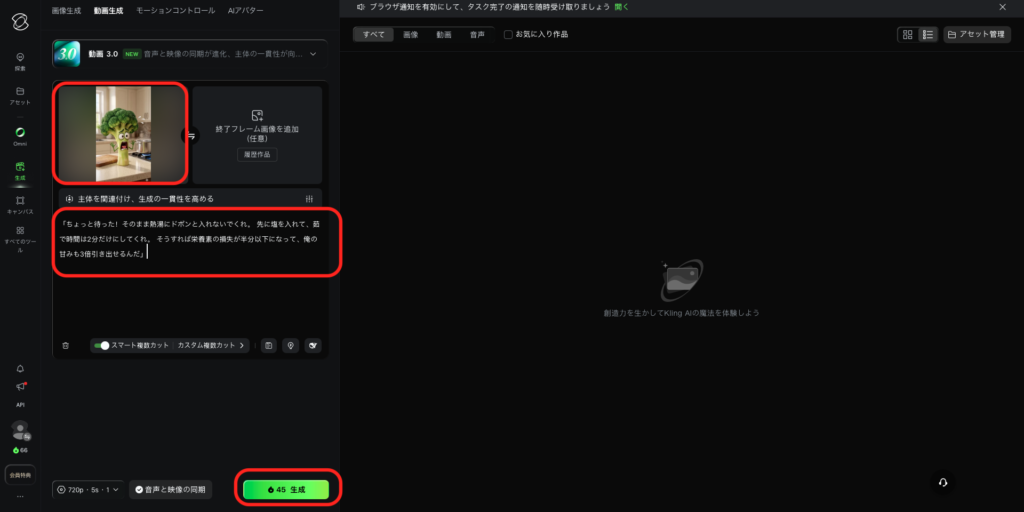Click the 動画 3.0 model thumbnail icon
The image size is (1024, 512).
click(x=66, y=54)
